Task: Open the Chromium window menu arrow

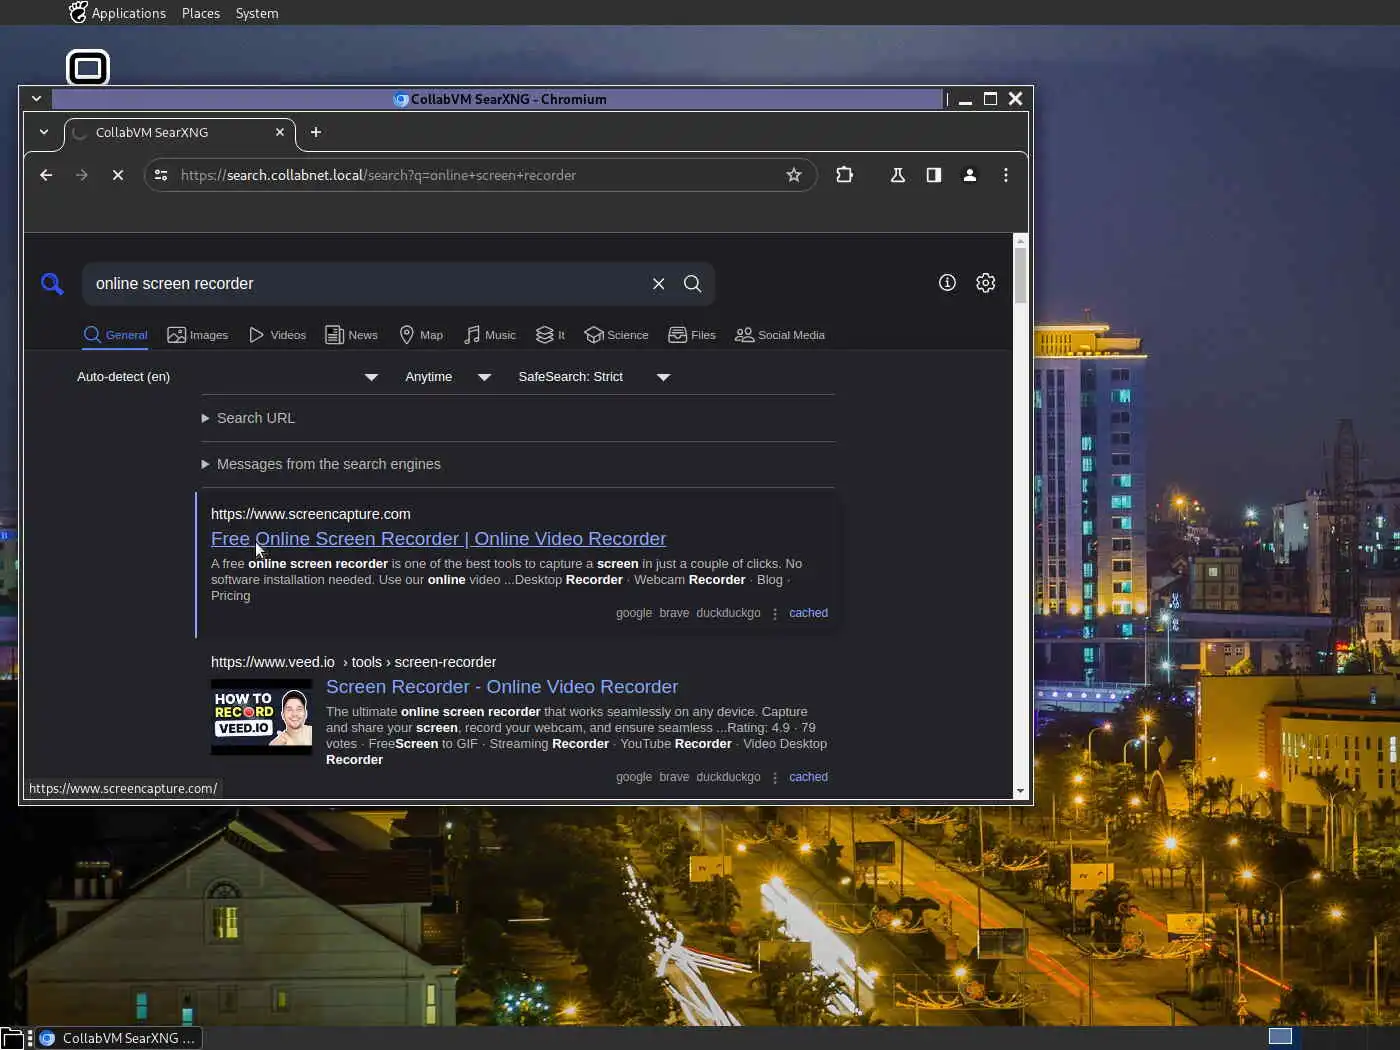Action: [36, 98]
